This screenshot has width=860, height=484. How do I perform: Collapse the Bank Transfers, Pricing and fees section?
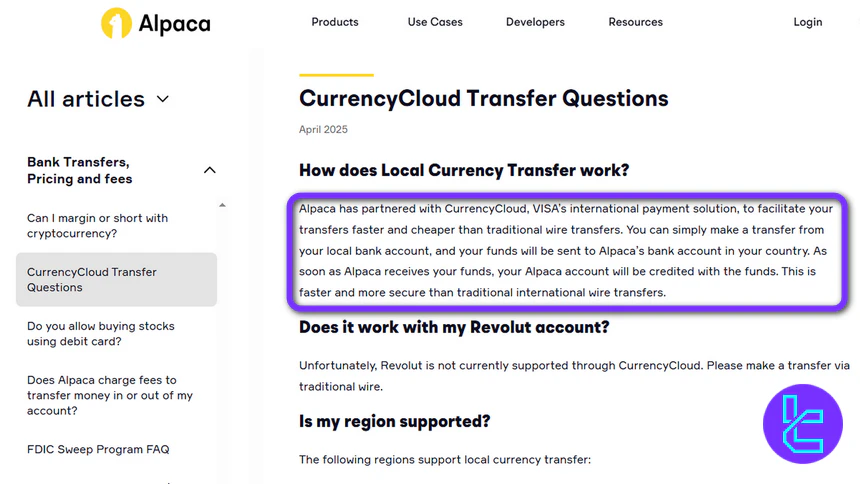coord(209,170)
